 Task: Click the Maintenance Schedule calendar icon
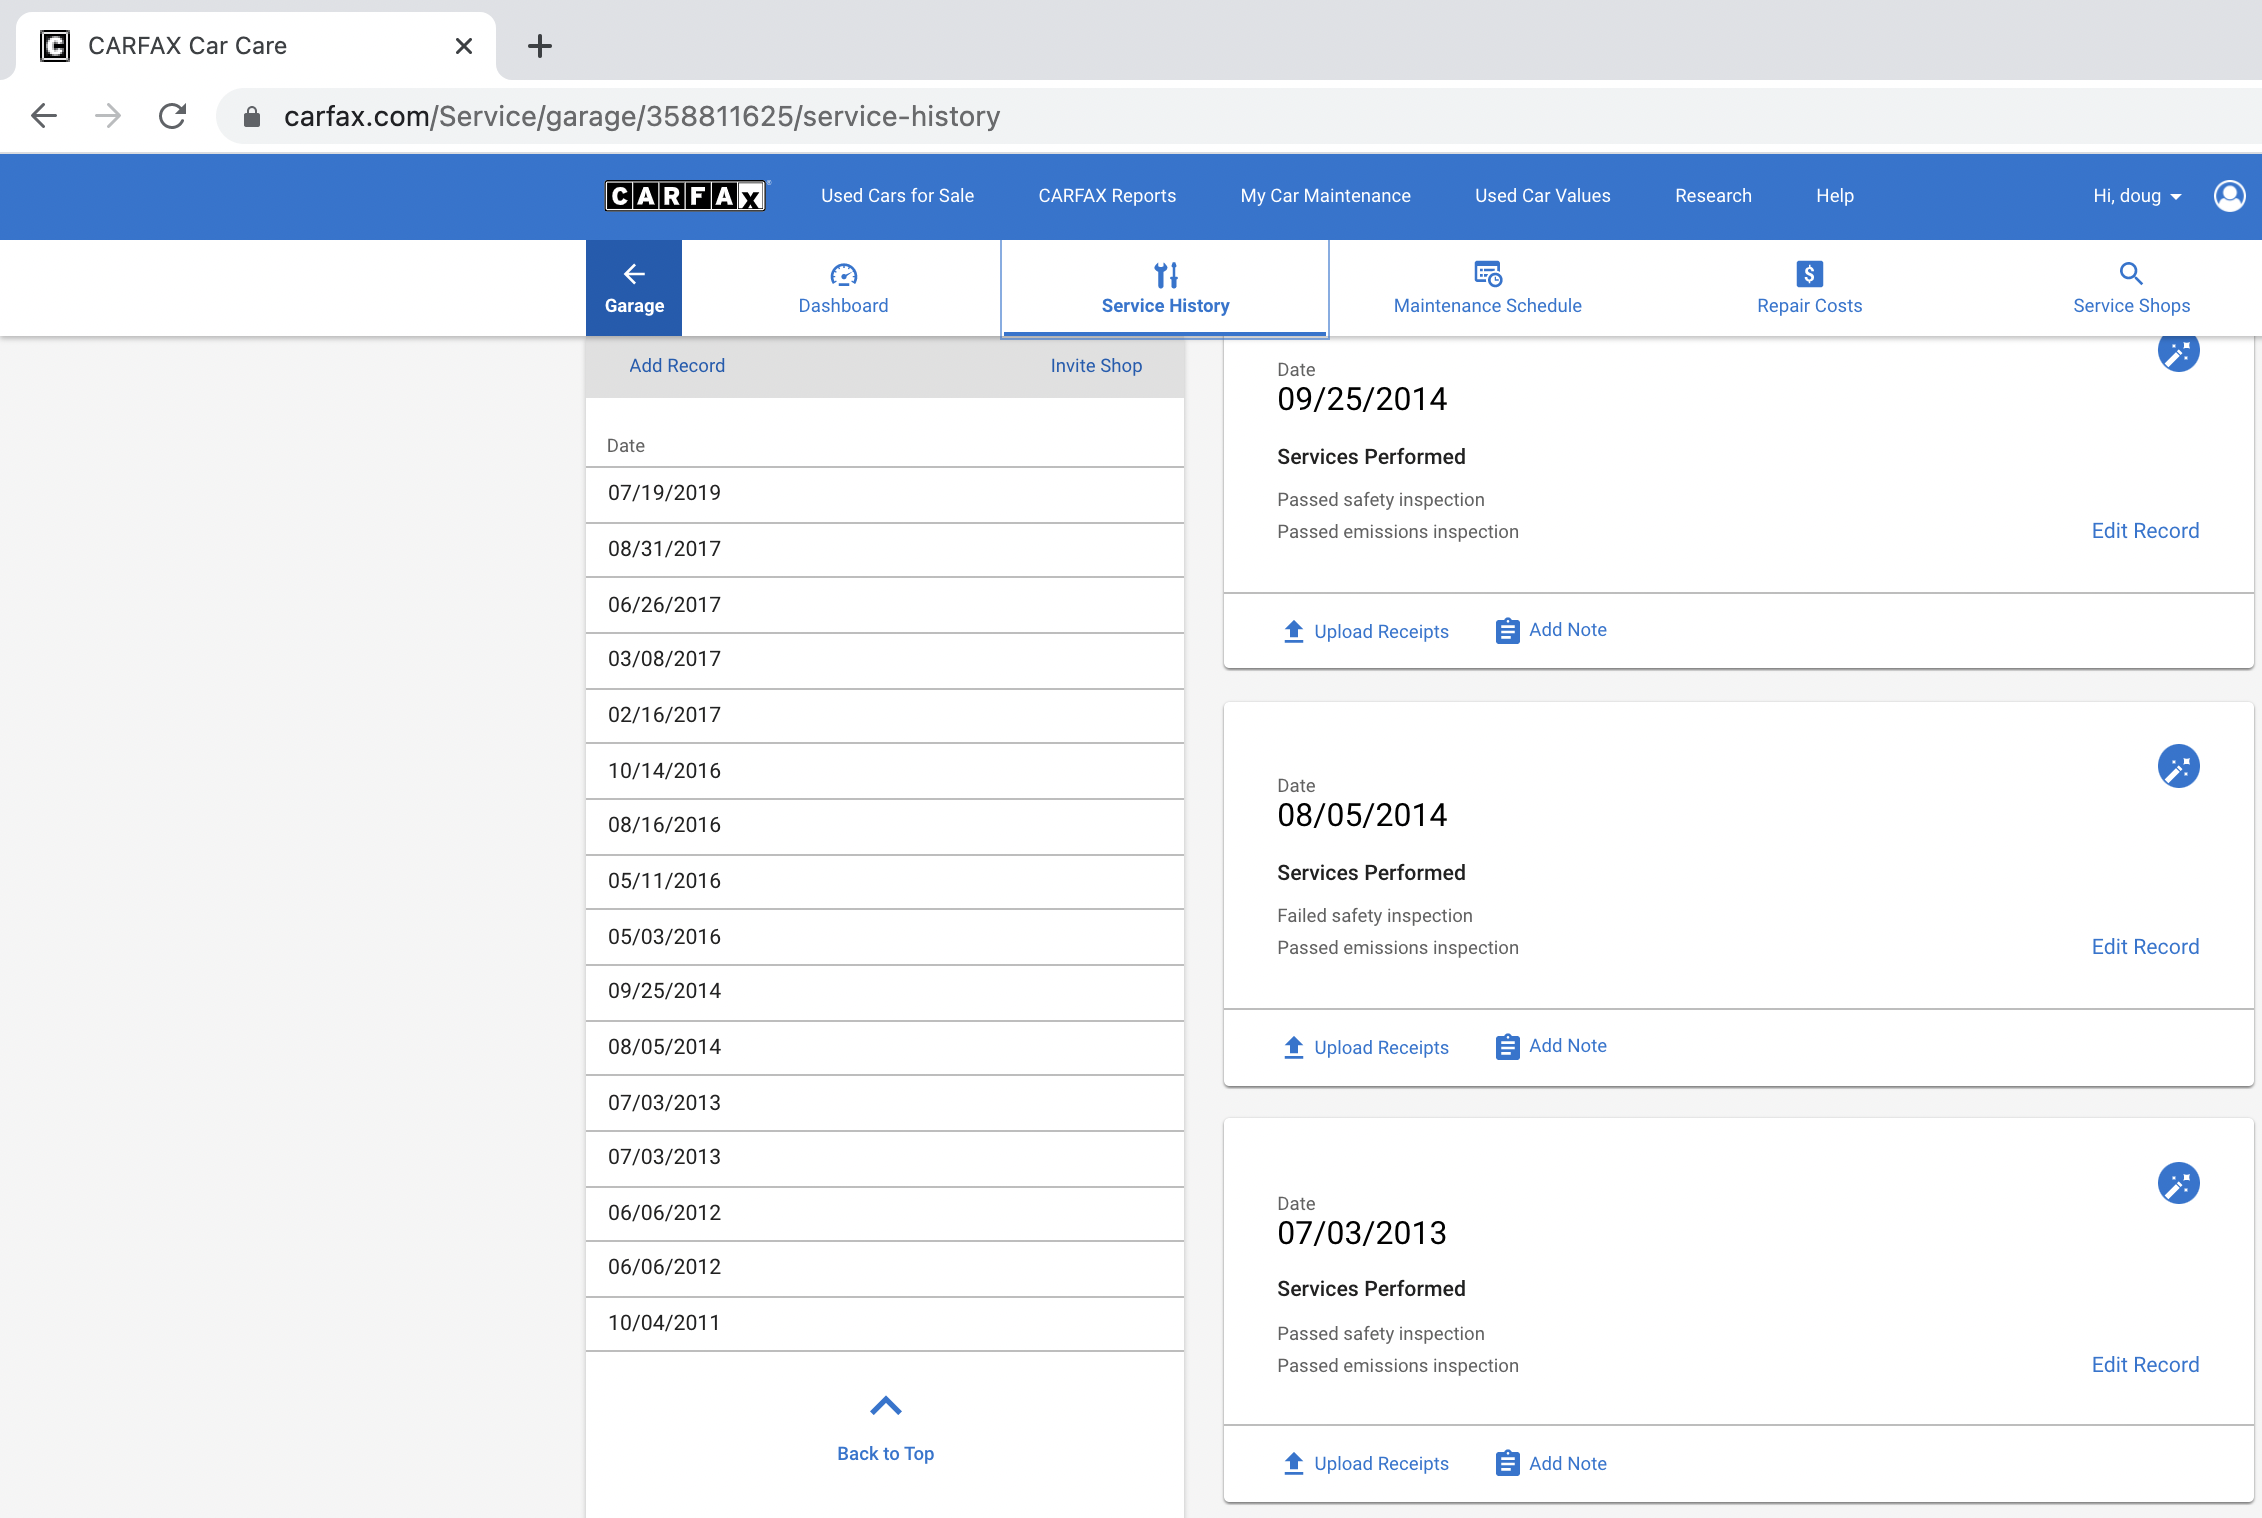click(x=1488, y=274)
